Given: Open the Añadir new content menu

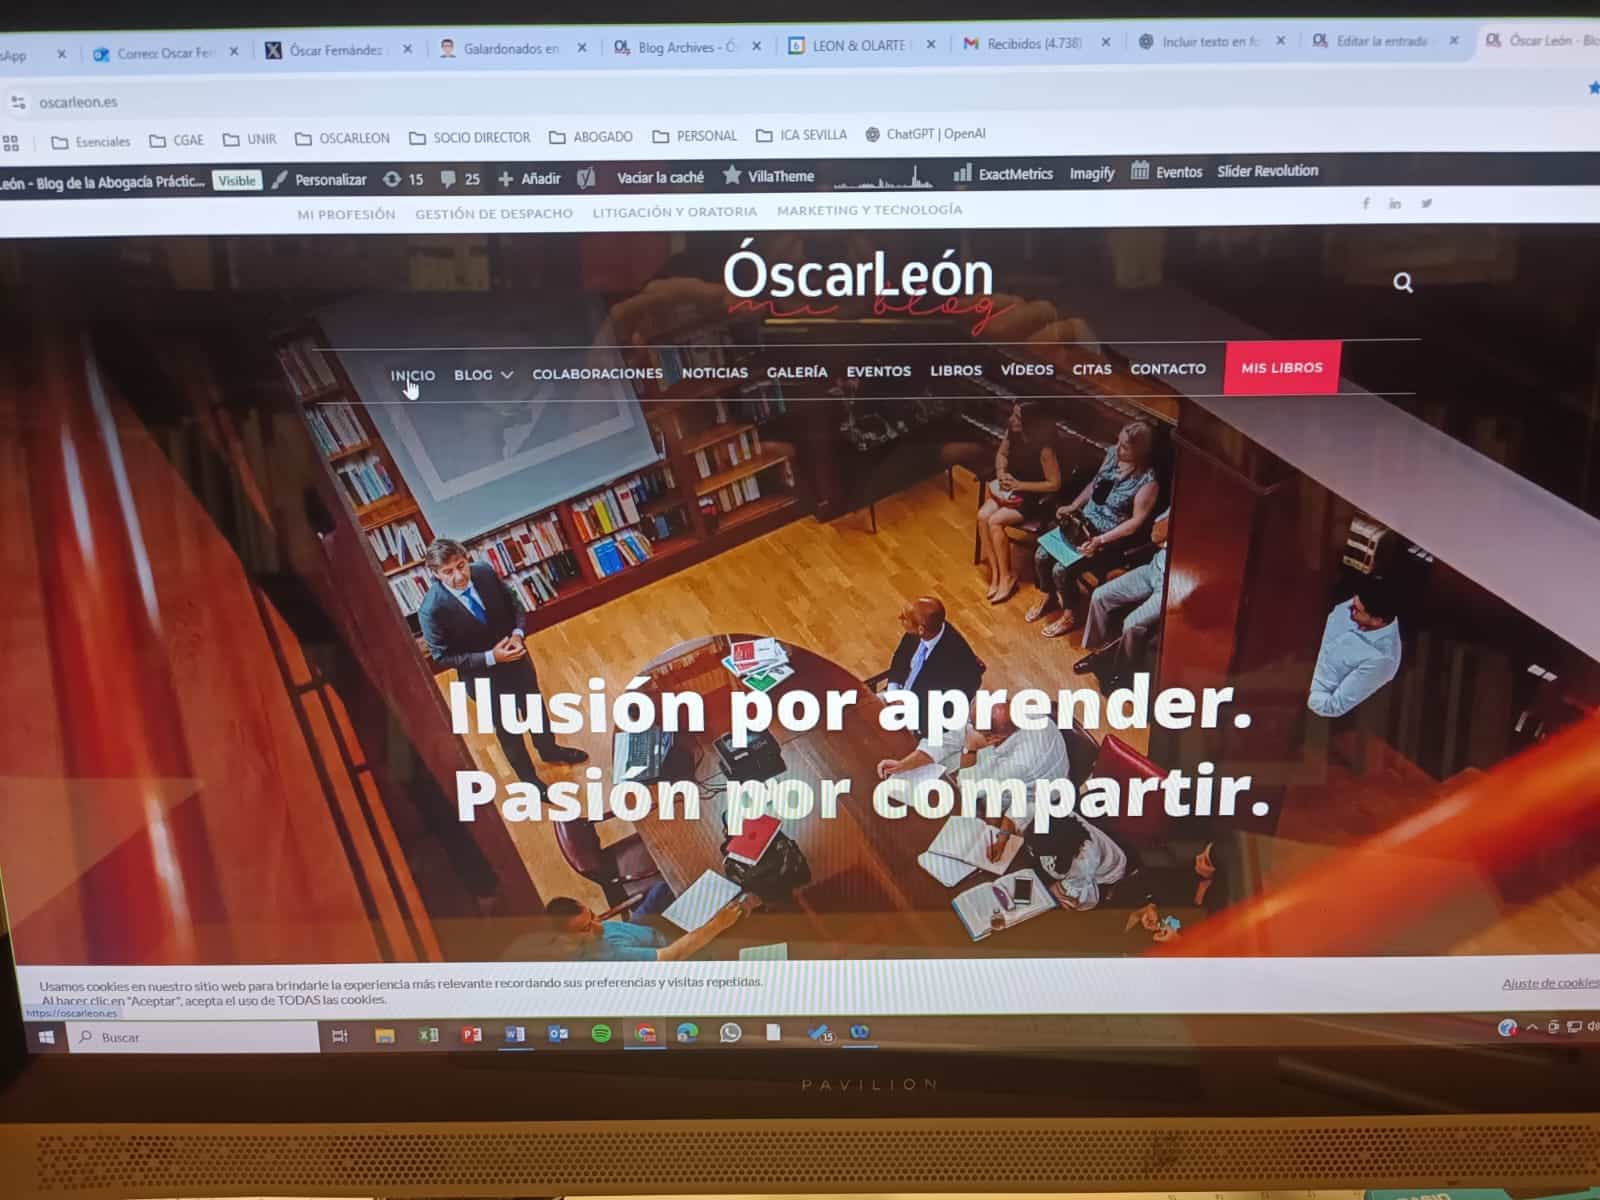Looking at the screenshot, I should [530, 179].
